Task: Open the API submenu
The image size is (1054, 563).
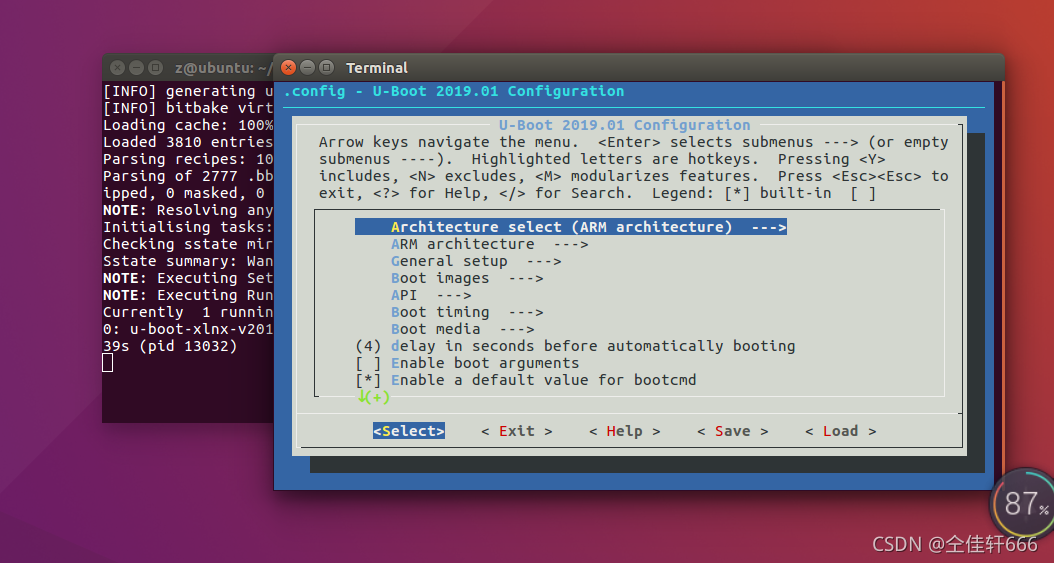Action: coord(431,295)
